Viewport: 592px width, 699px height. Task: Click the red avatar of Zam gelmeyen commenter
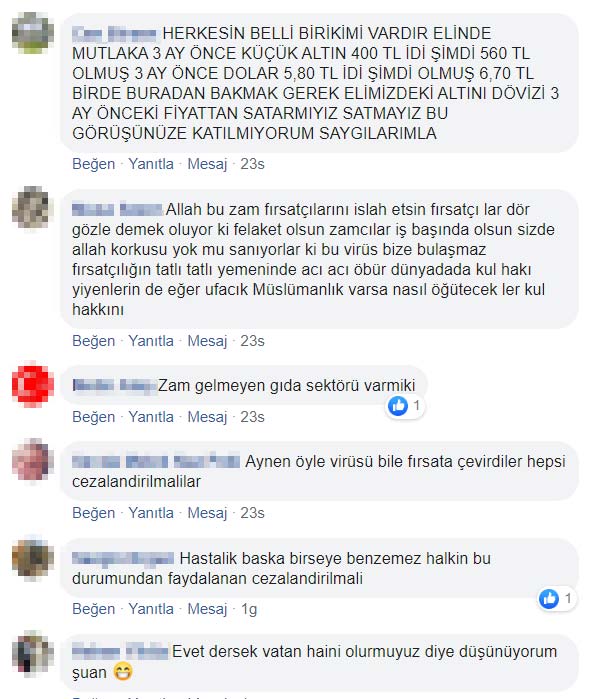[33, 386]
